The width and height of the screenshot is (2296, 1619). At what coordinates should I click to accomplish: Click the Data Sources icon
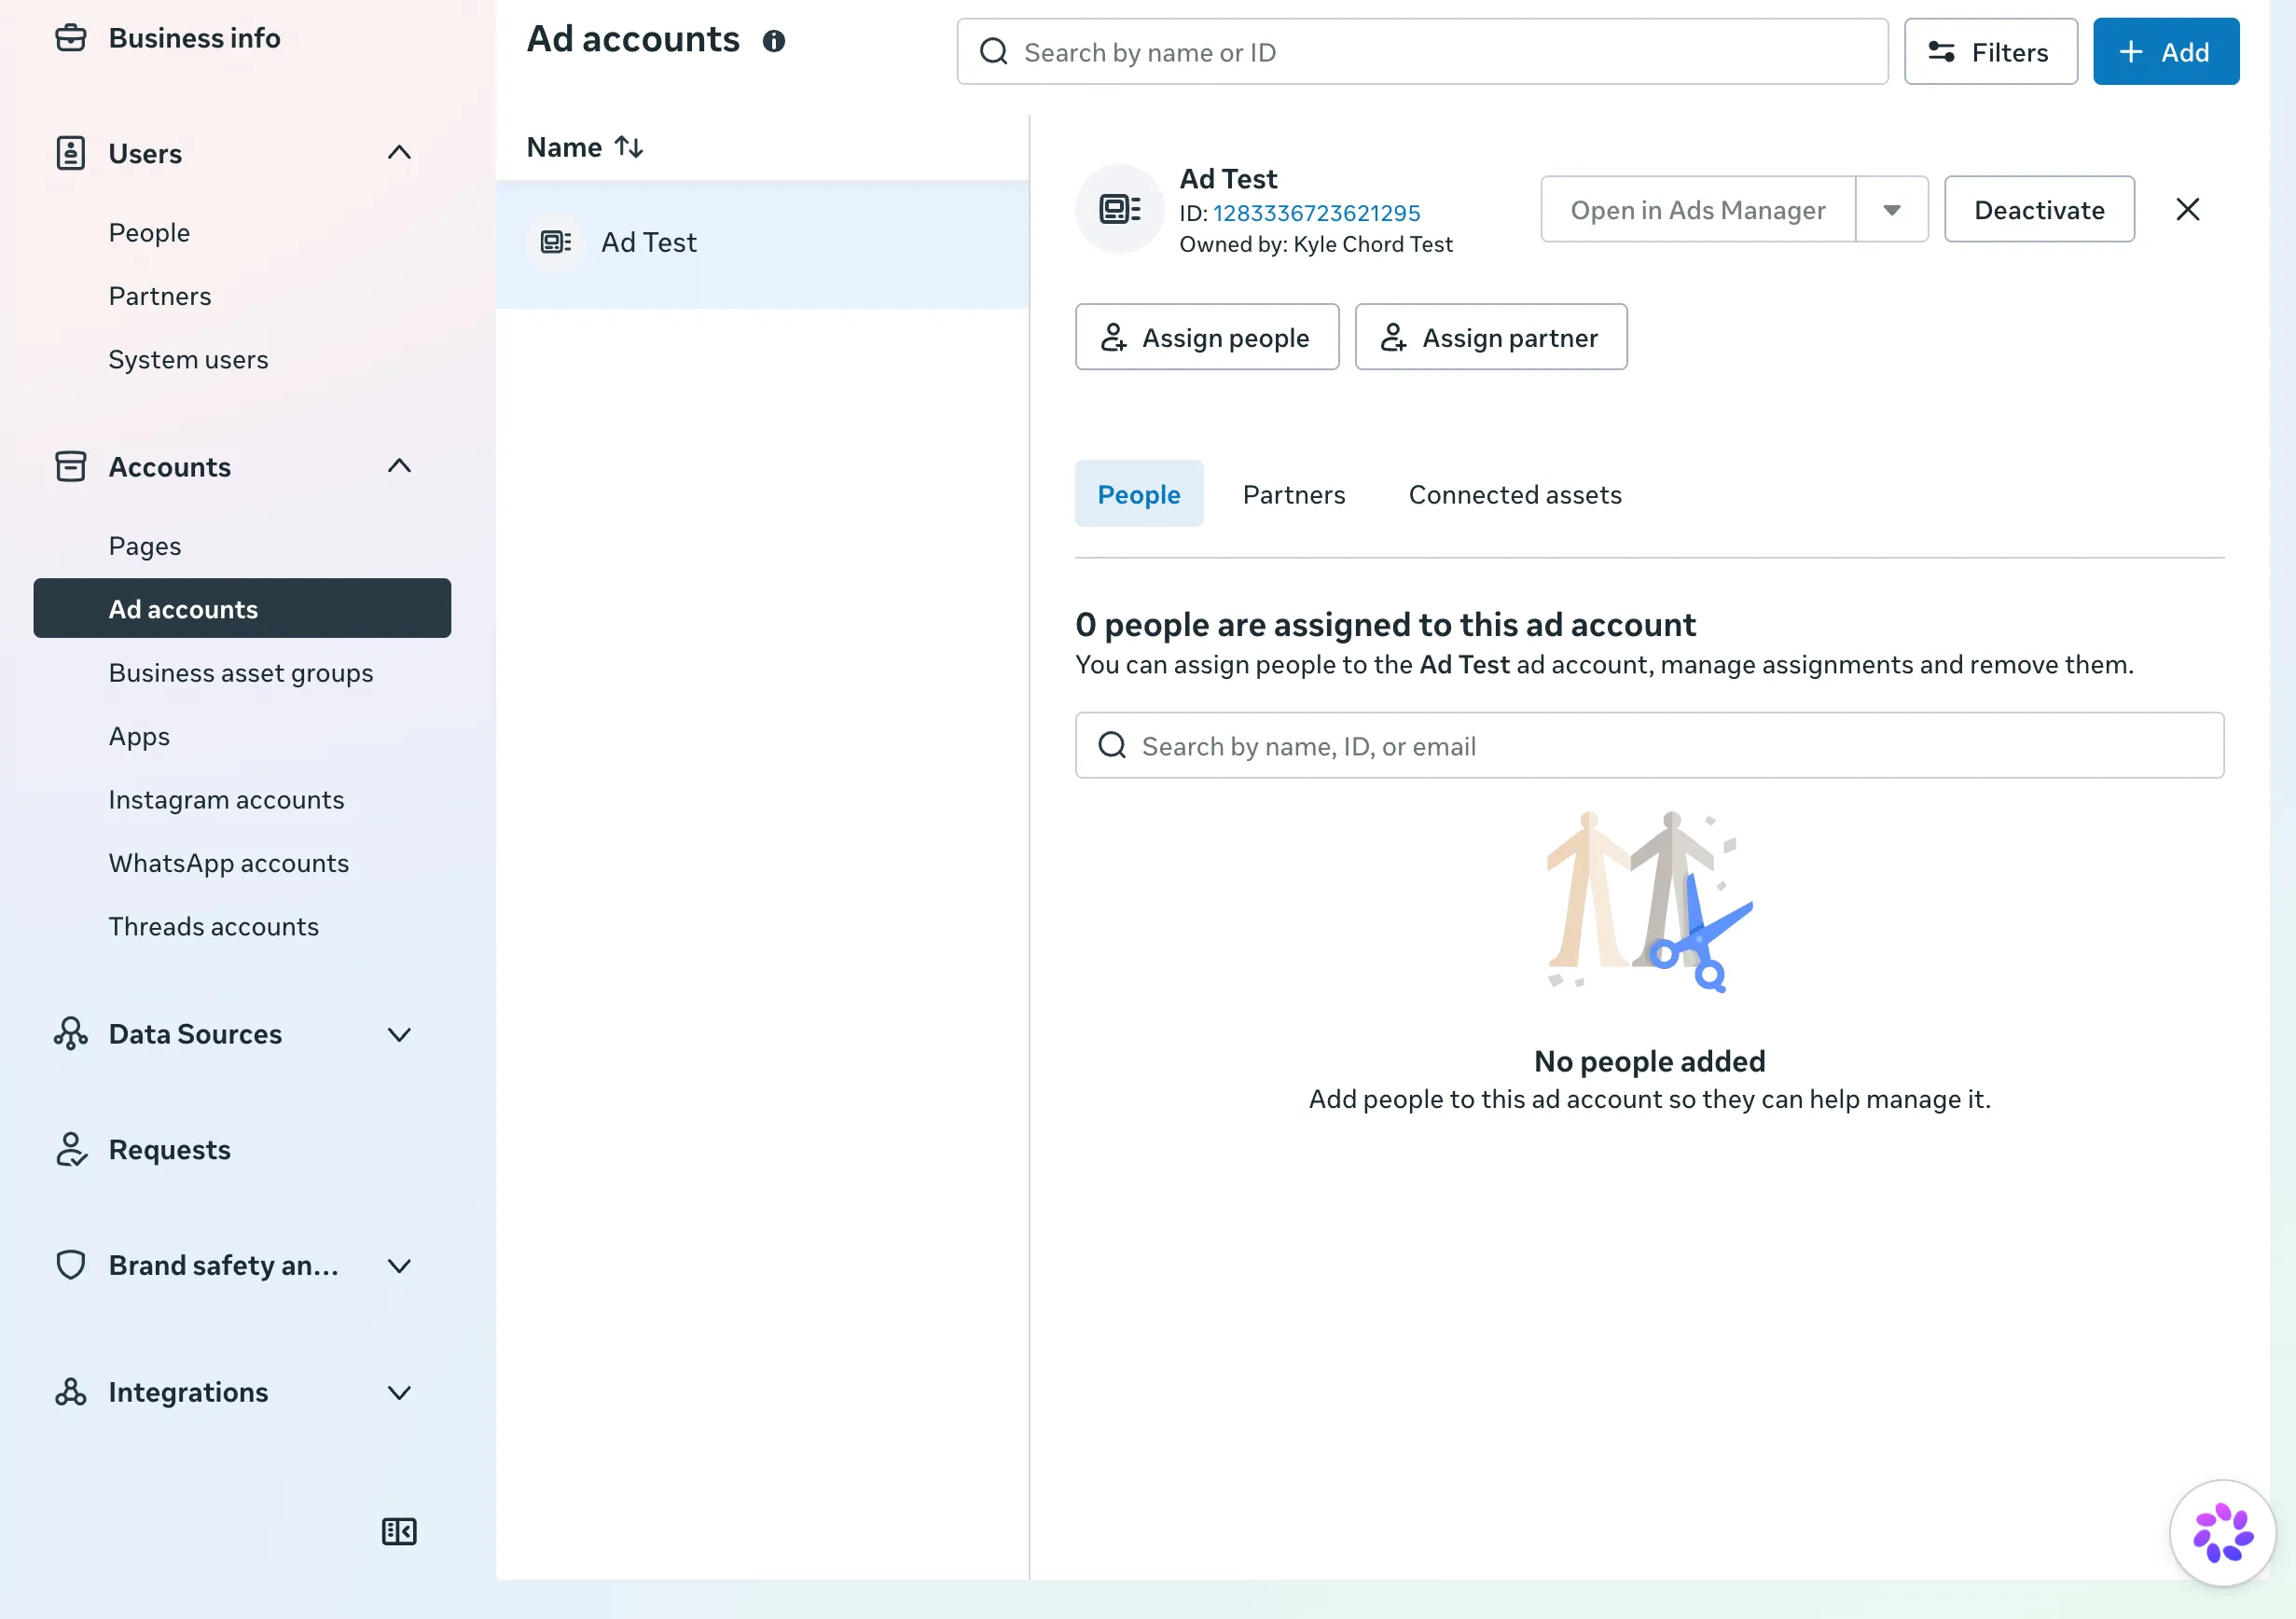point(70,1033)
